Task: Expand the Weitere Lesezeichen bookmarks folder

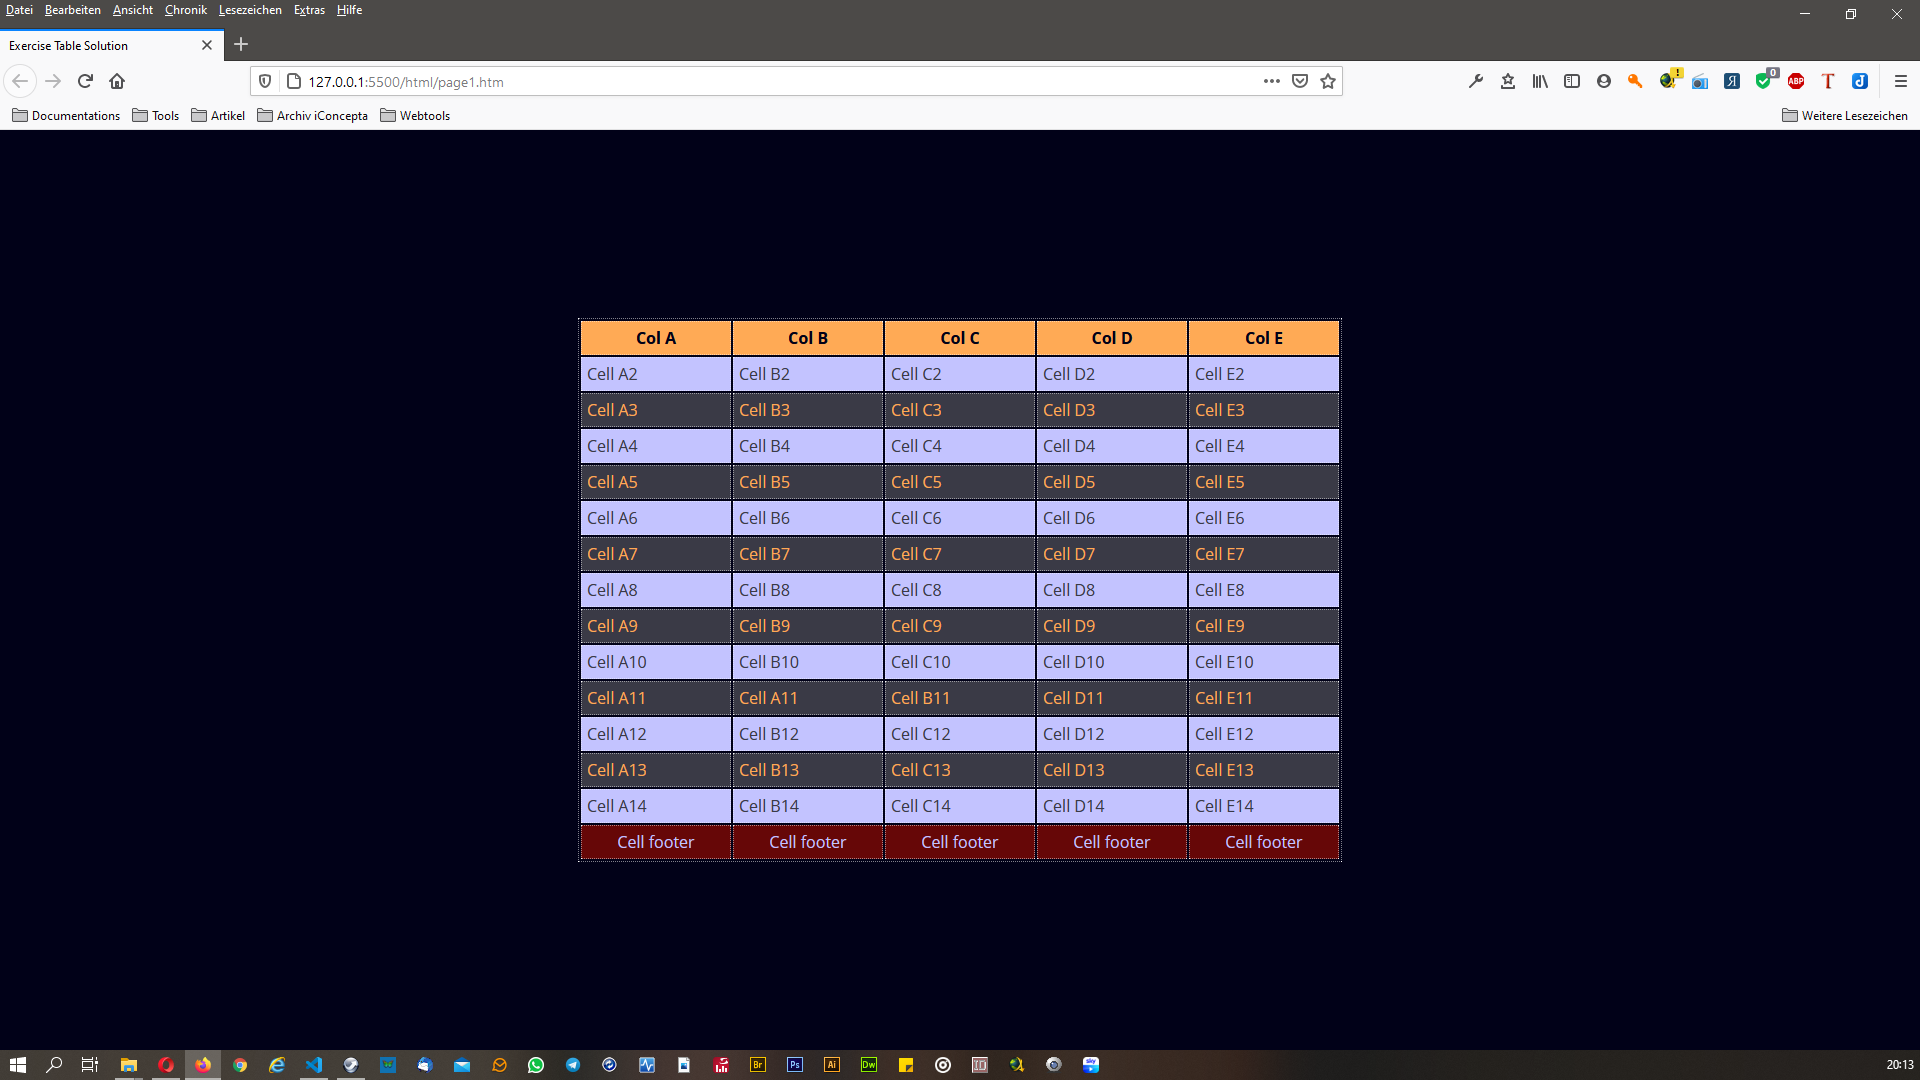Action: click(x=1845, y=116)
